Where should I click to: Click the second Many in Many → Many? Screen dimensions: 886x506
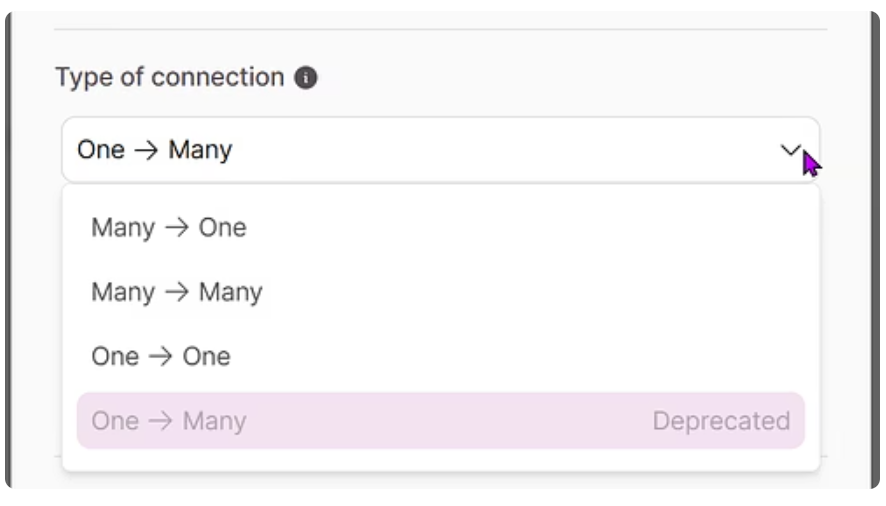[x=231, y=292]
